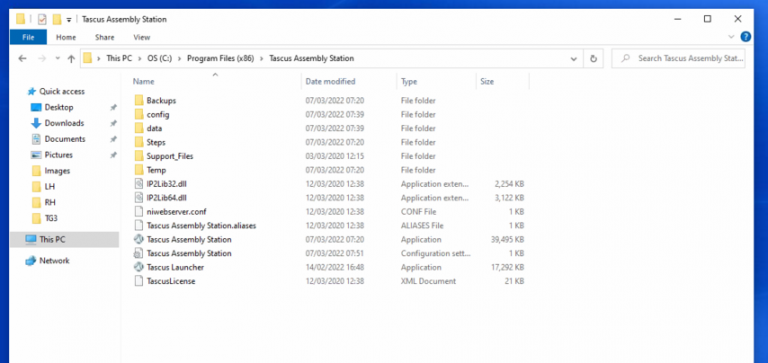The image size is (768, 363).
Task: Switch to the Home ribbon tab
Action: pos(66,37)
